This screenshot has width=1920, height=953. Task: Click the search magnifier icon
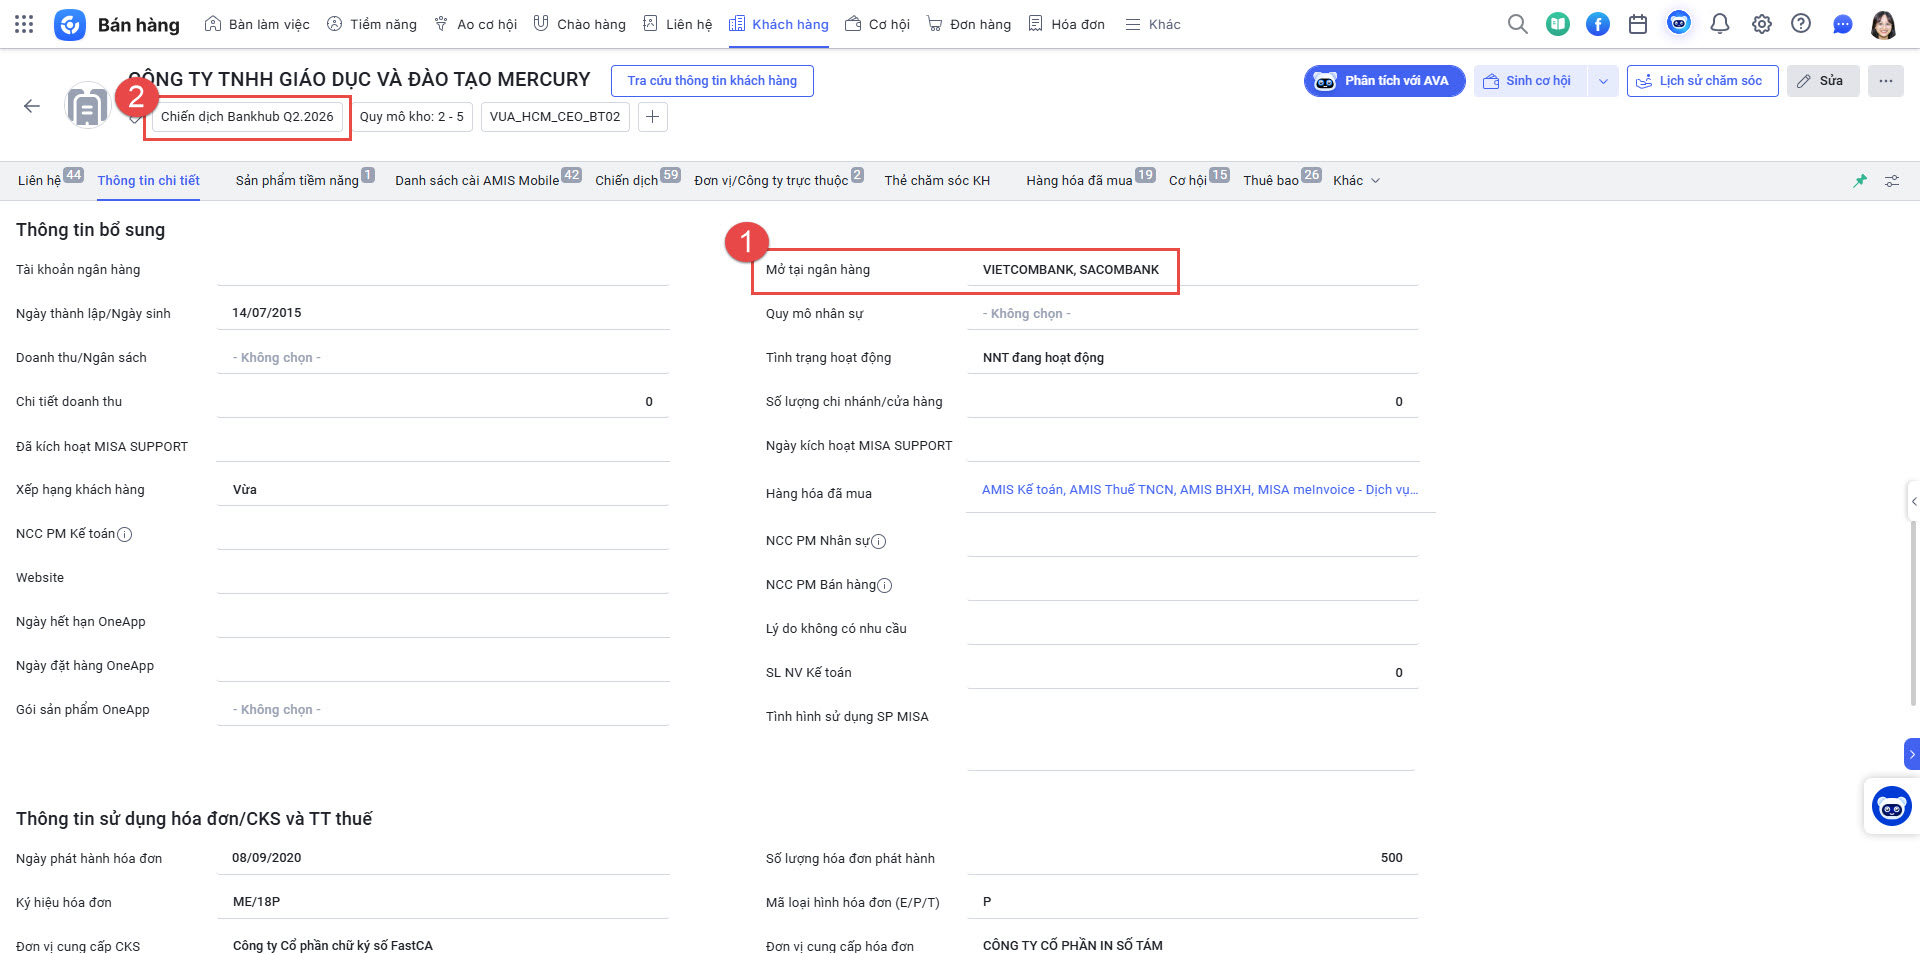click(x=1517, y=24)
